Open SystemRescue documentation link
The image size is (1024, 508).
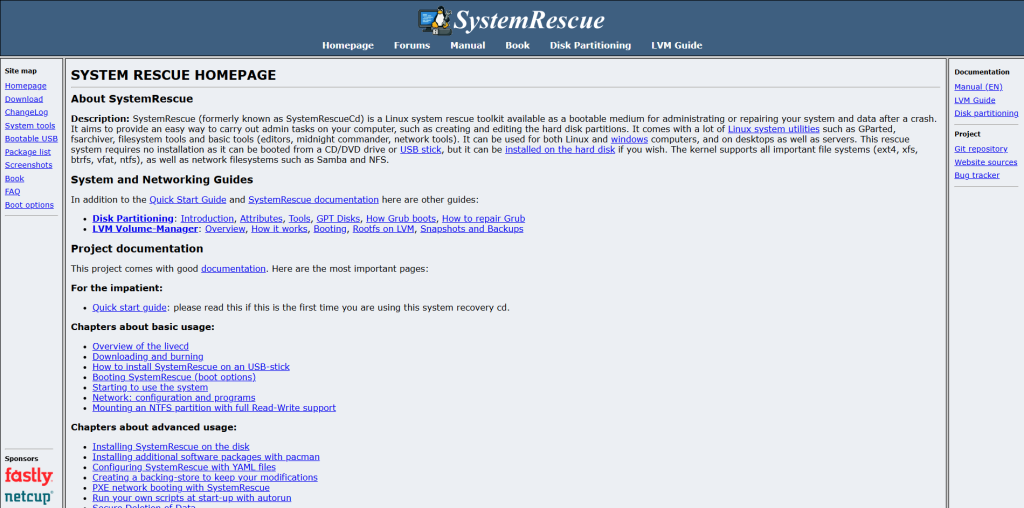click(313, 200)
